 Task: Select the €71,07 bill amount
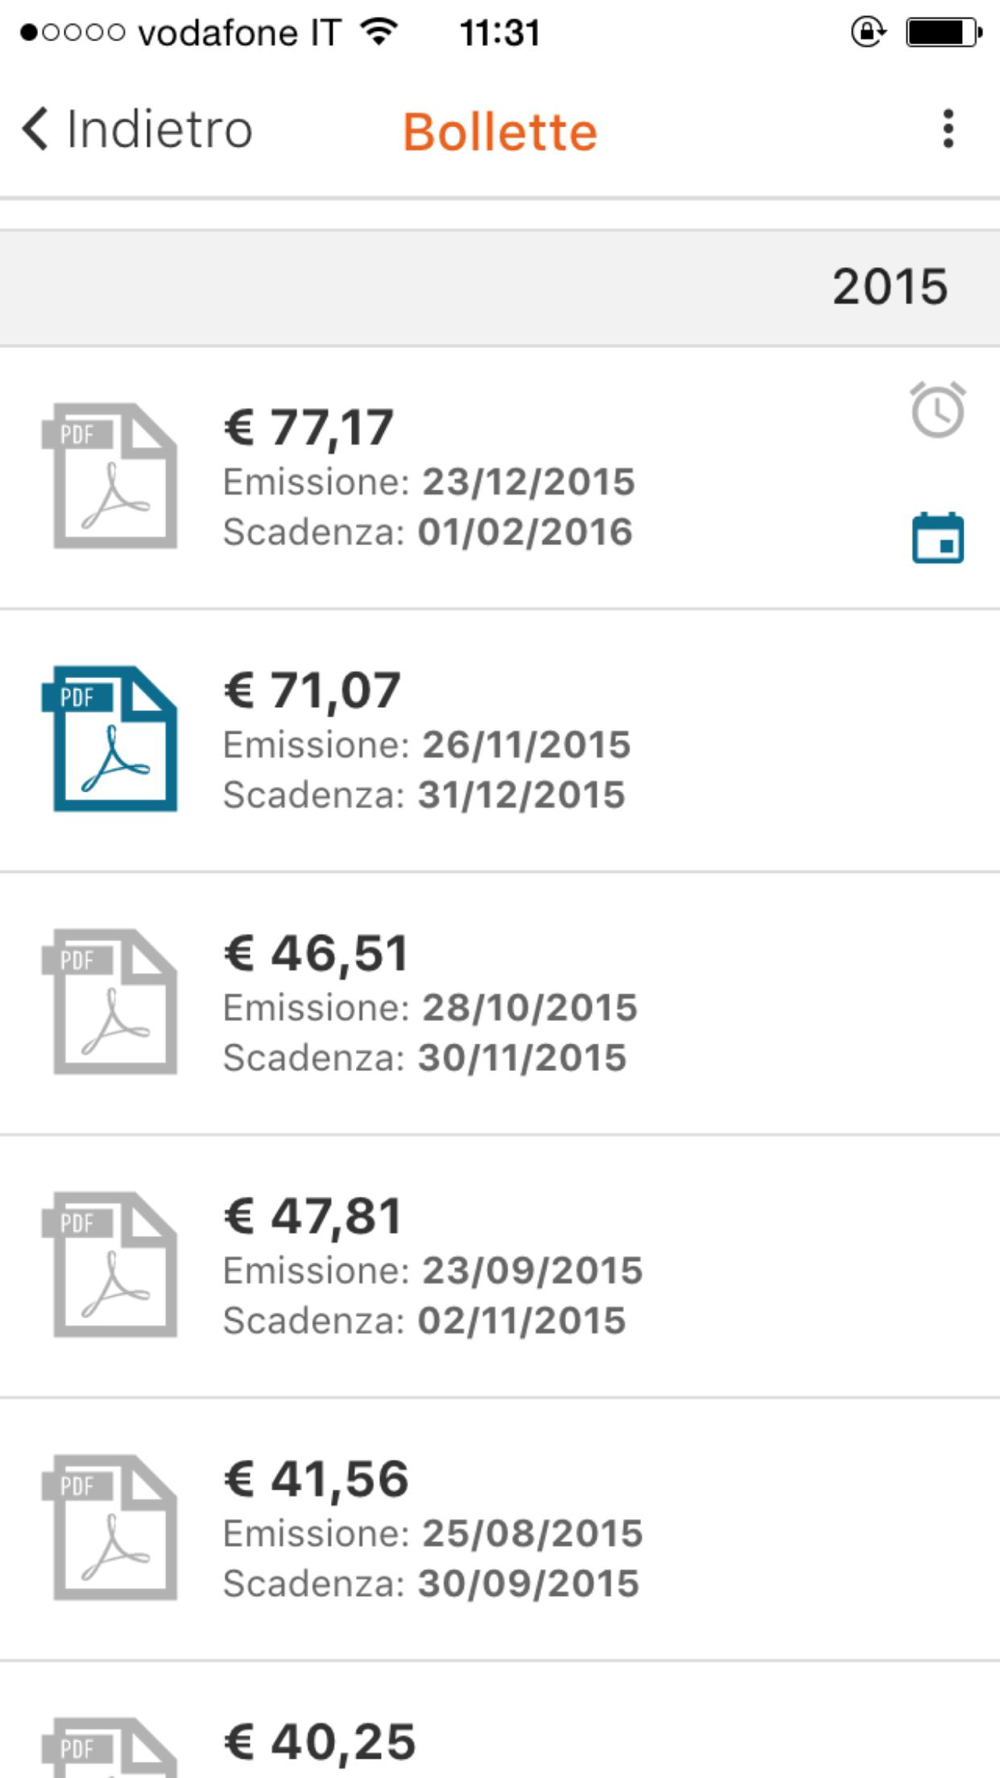coord(312,691)
